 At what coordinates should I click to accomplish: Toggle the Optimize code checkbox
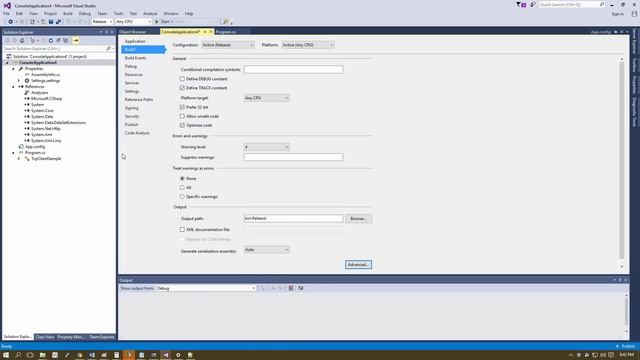(x=182, y=125)
